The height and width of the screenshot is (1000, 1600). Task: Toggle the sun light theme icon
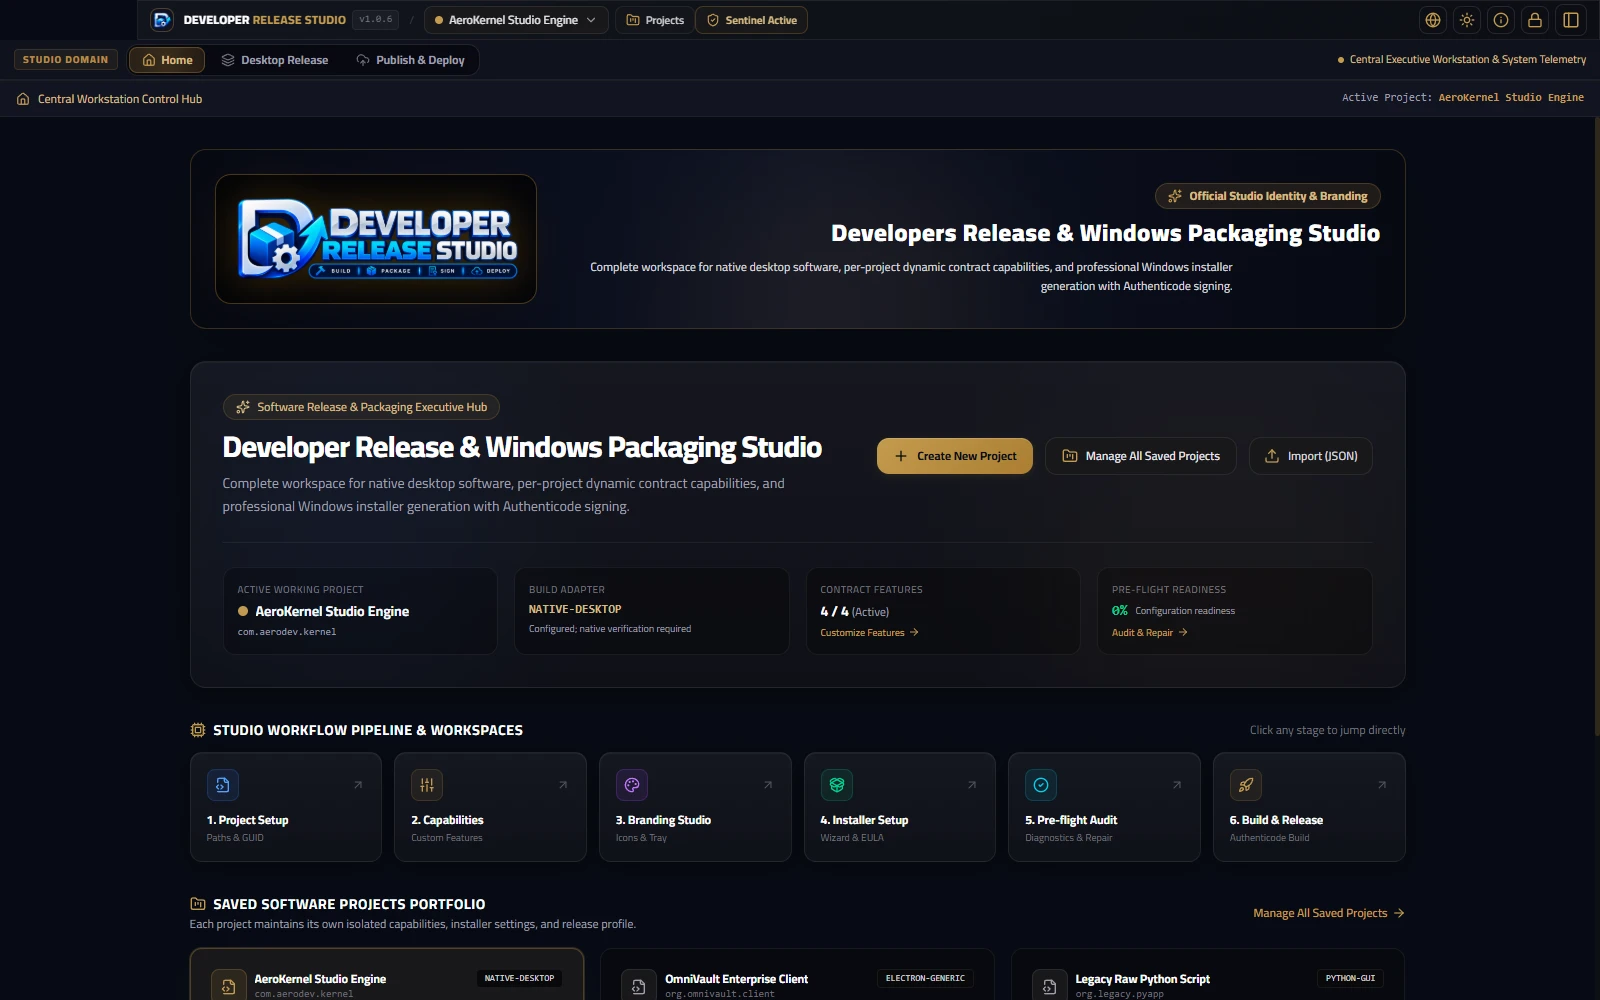(1467, 20)
